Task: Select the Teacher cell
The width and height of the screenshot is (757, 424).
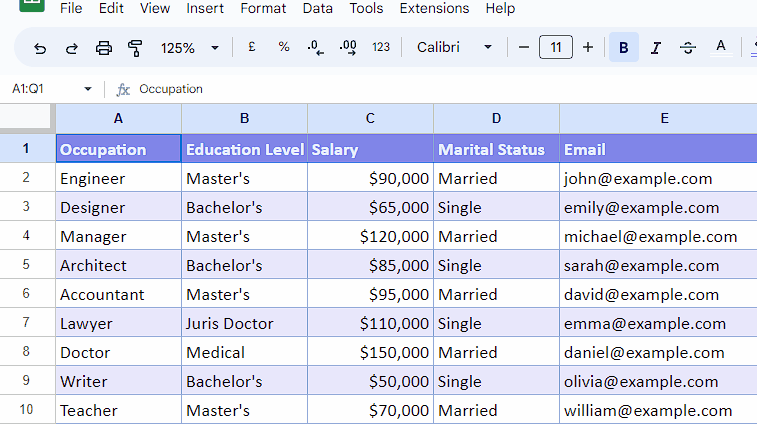Action: (118, 410)
